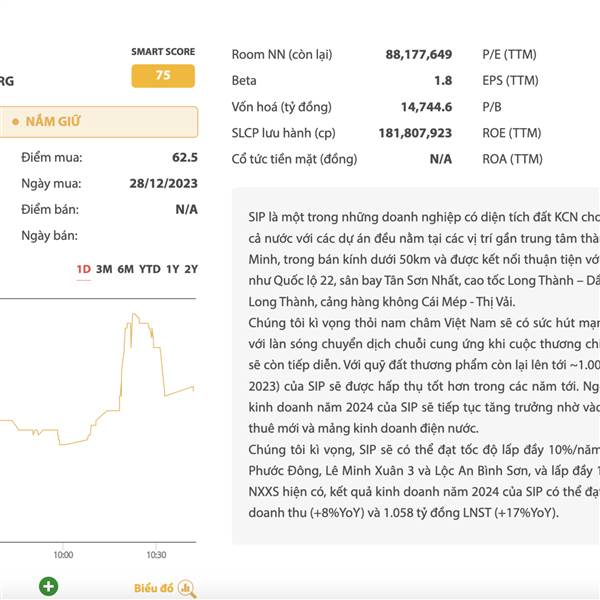Screen dimensions: 600x600
Task: Click the Điểm mua value 62.5
Action: tap(185, 157)
